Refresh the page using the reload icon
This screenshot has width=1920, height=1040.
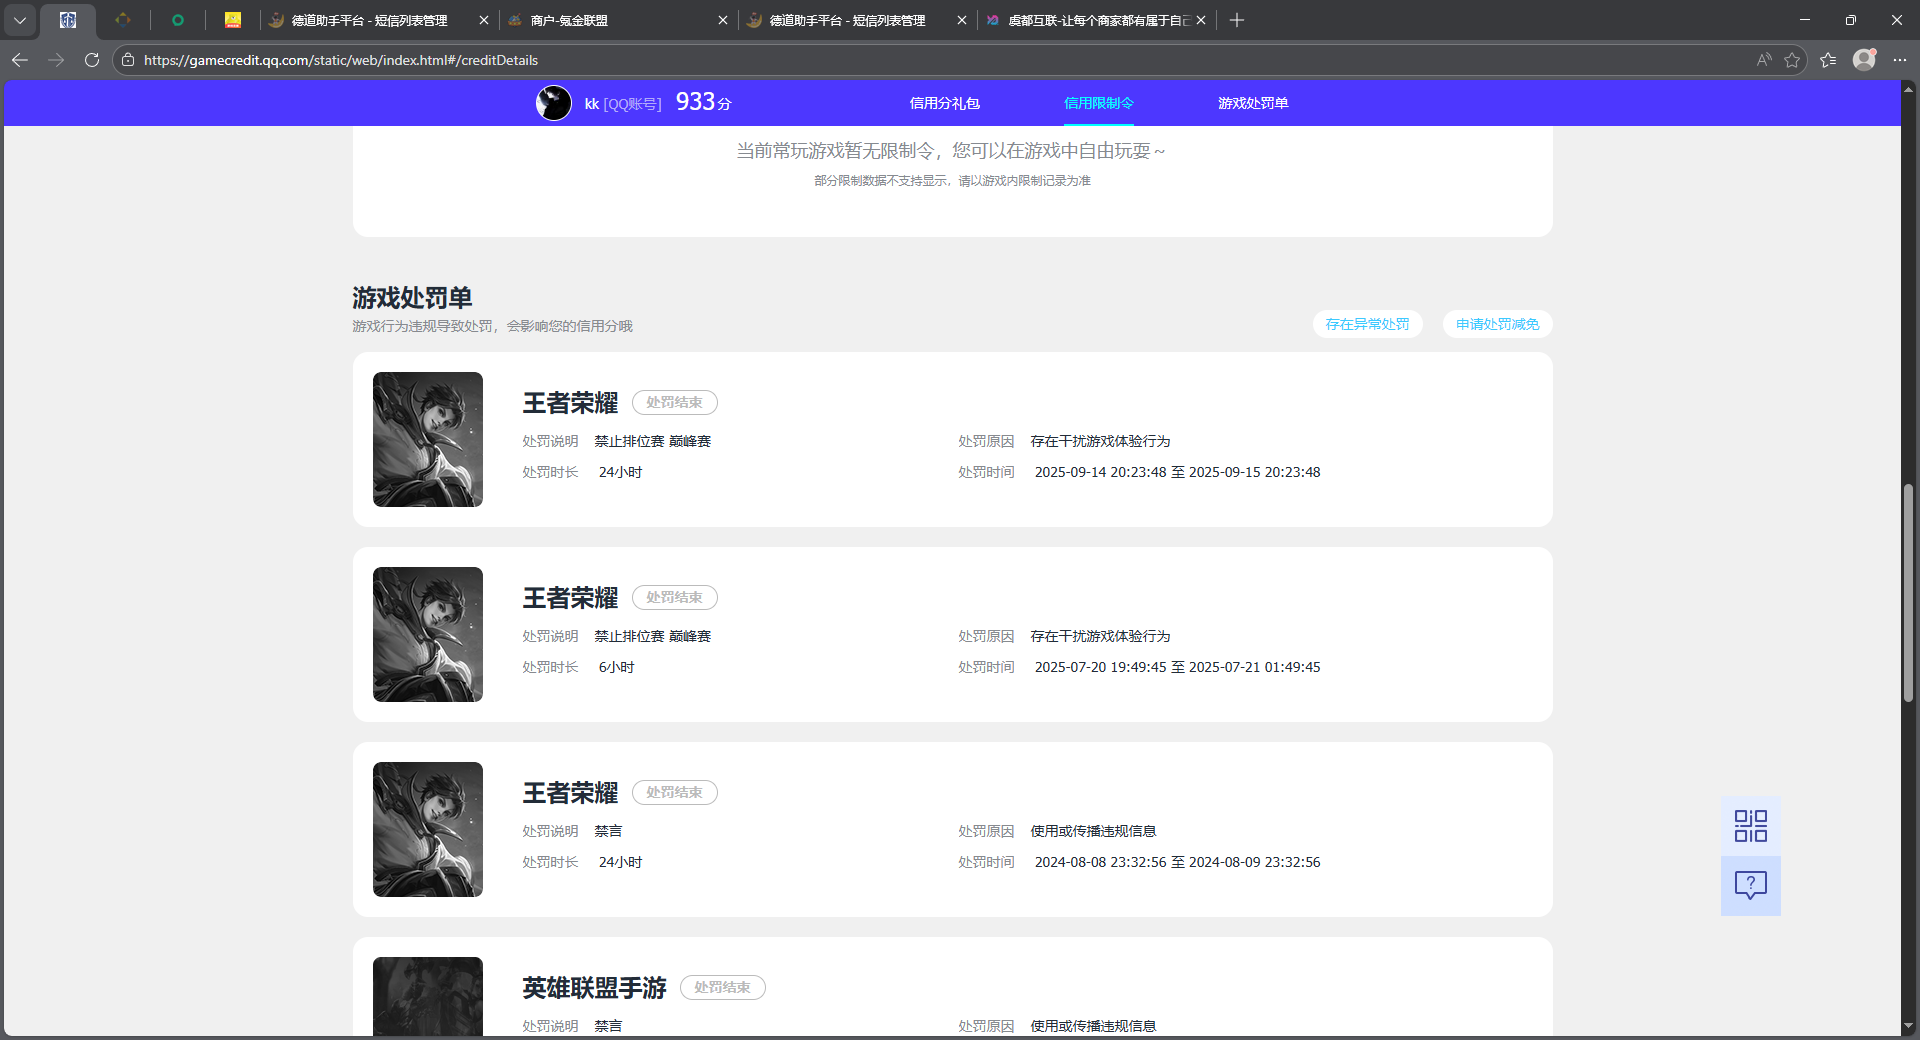[92, 60]
